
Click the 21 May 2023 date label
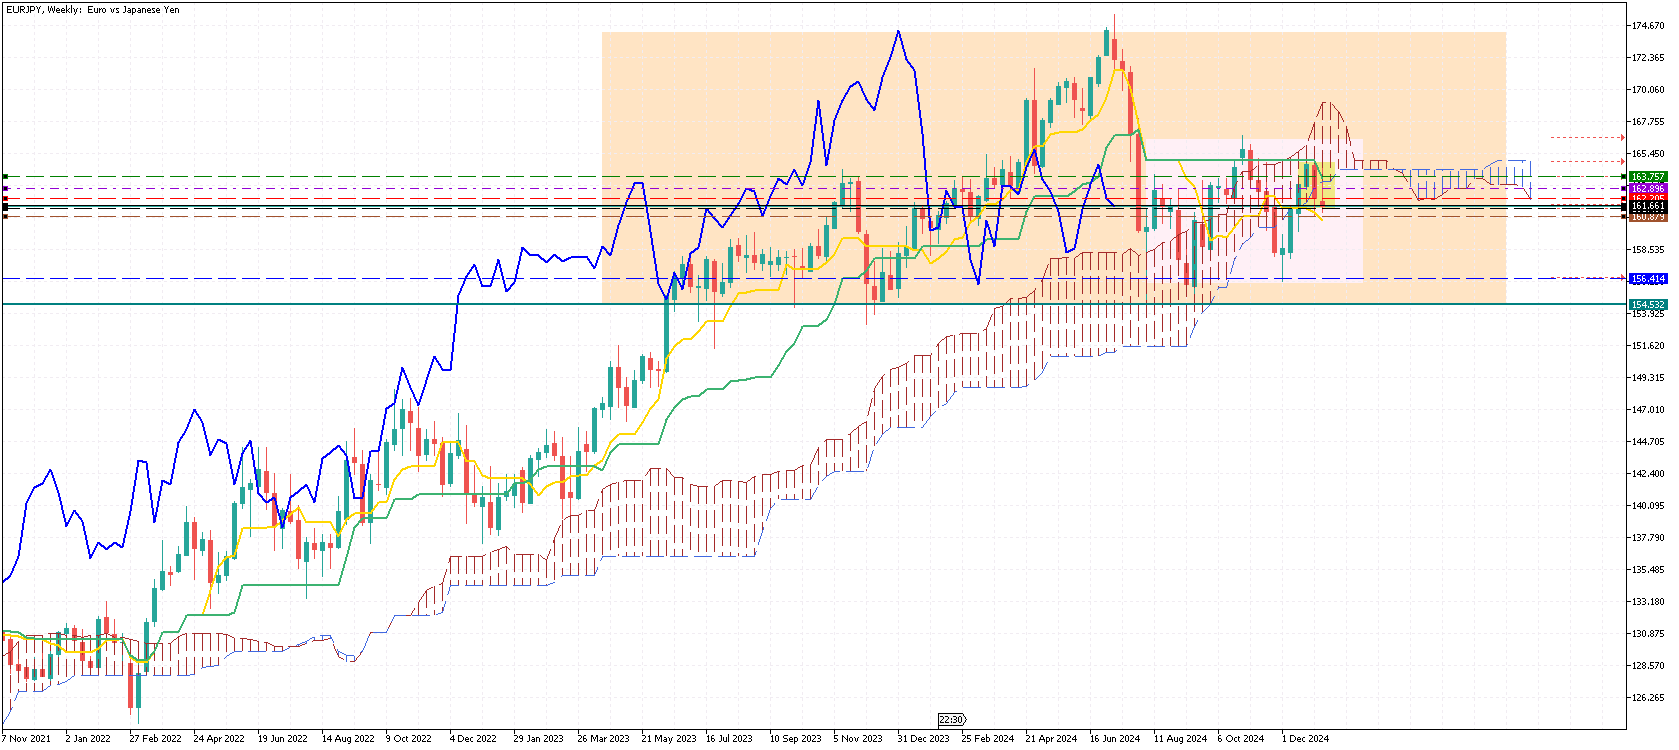point(669,739)
